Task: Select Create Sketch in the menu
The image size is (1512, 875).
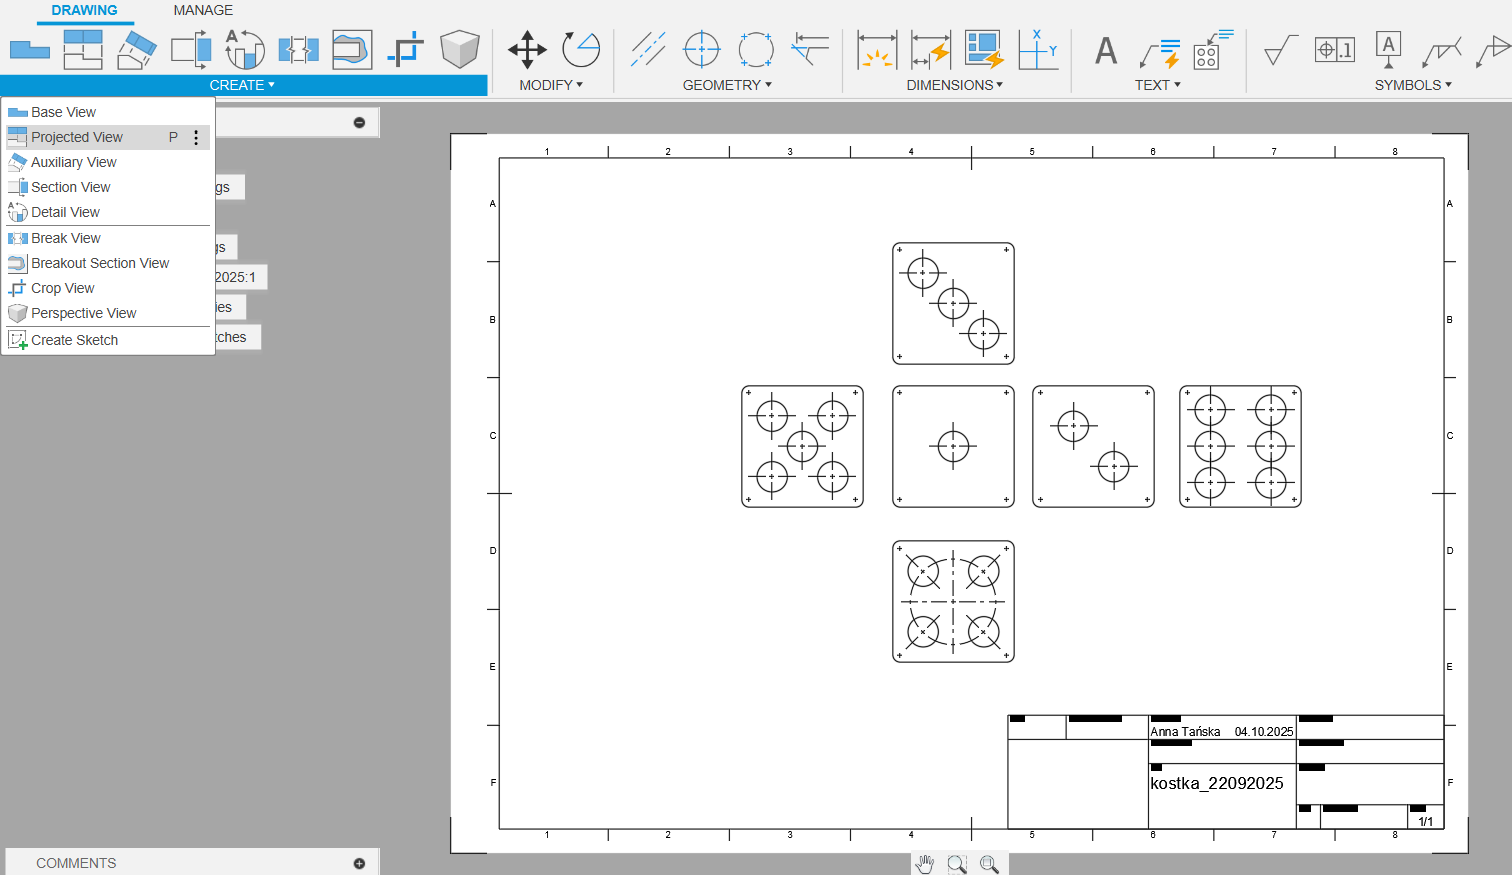Action: tap(75, 340)
